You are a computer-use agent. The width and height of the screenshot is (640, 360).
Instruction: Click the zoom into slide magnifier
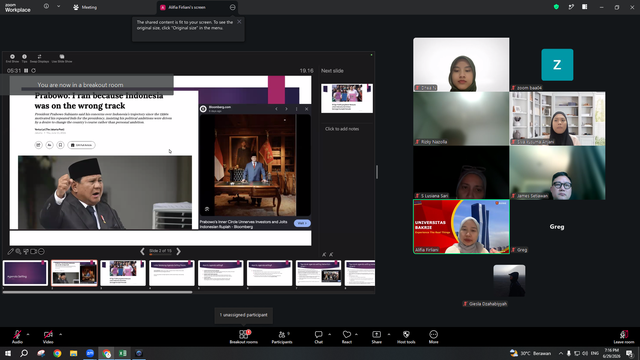click(x=18, y=251)
